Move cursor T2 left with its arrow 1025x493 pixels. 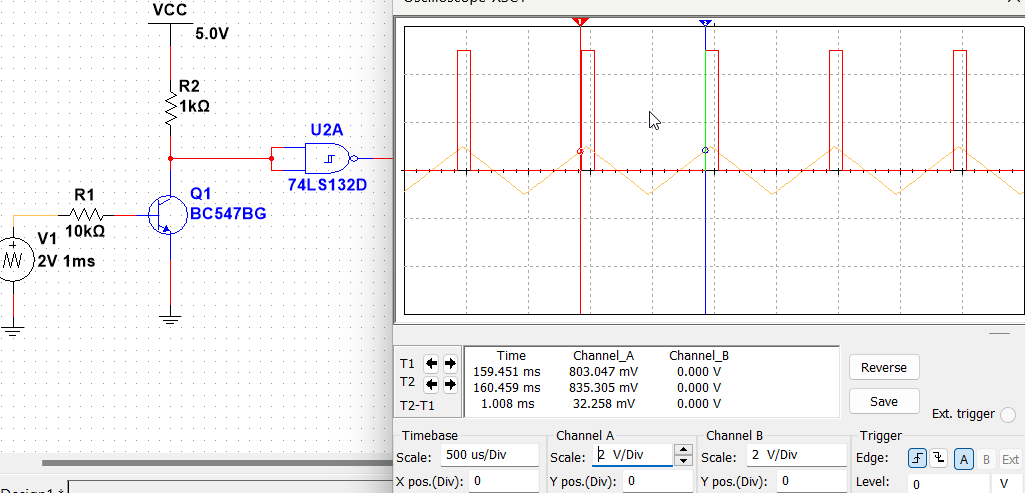[x=431, y=384]
